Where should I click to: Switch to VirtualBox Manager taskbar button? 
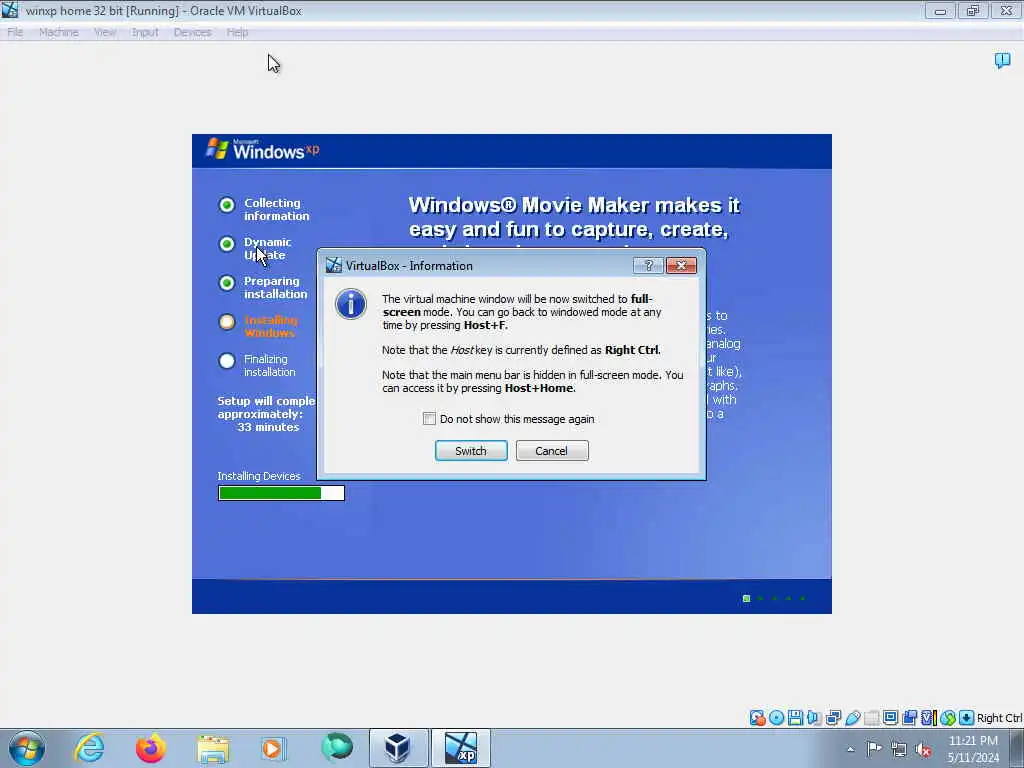point(398,748)
